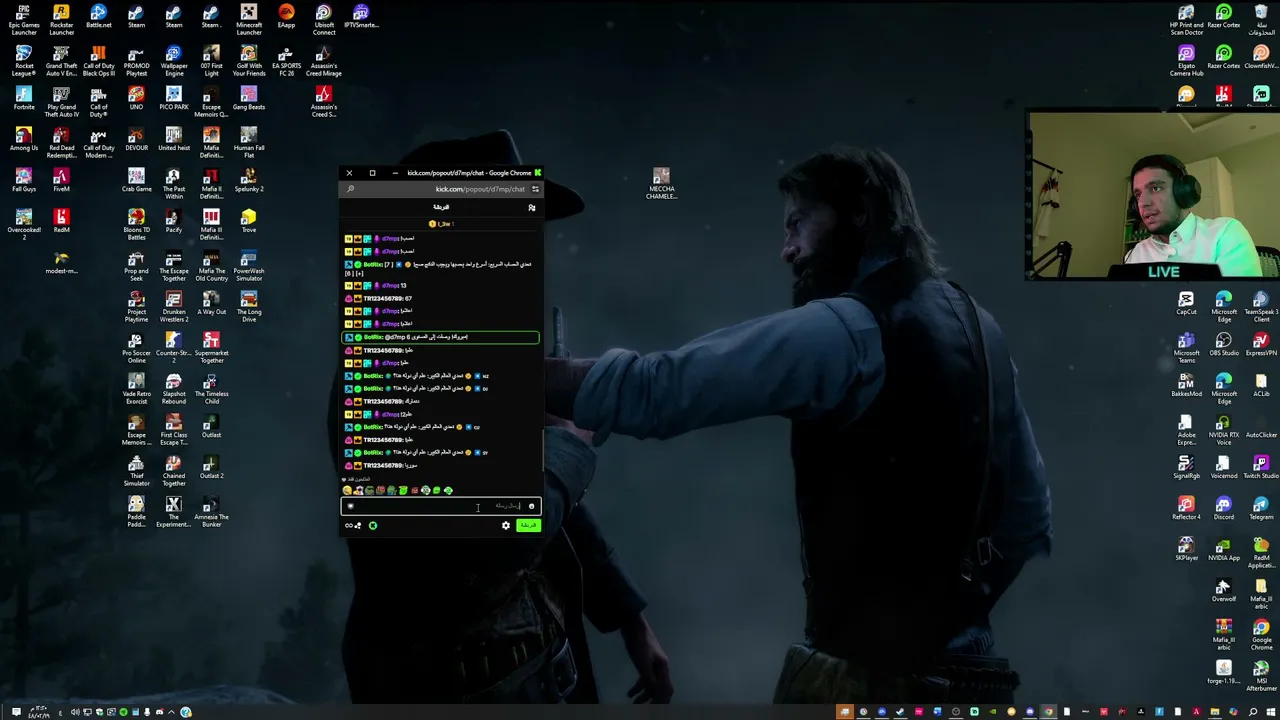Select the Chained Together desktop icon
This screenshot has height=720, width=1280.
[x=174, y=470]
